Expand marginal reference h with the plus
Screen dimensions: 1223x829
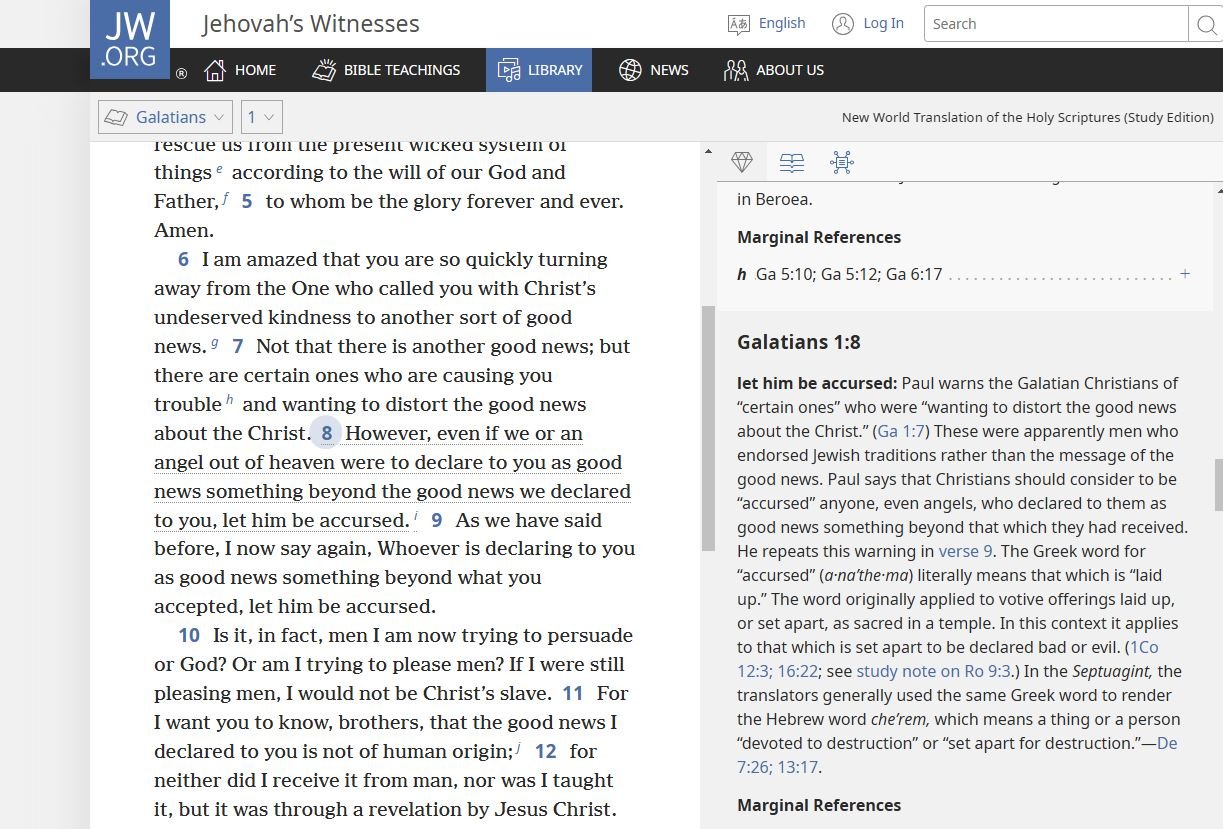coord(1185,274)
